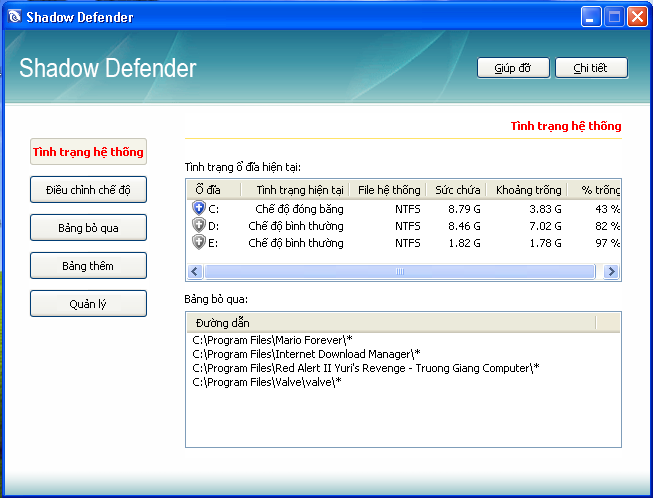The height and width of the screenshot is (498, 653).
Task: Click the disk table's left scroll arrow
Action: [x=194, y=272]
